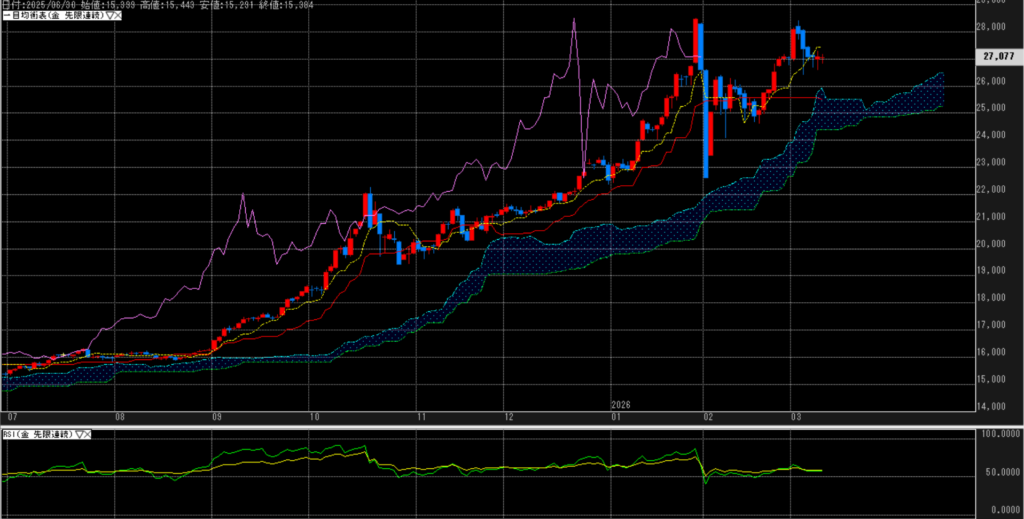
Task: Click the 14,000 price axis label
Action: pos(991,406)
